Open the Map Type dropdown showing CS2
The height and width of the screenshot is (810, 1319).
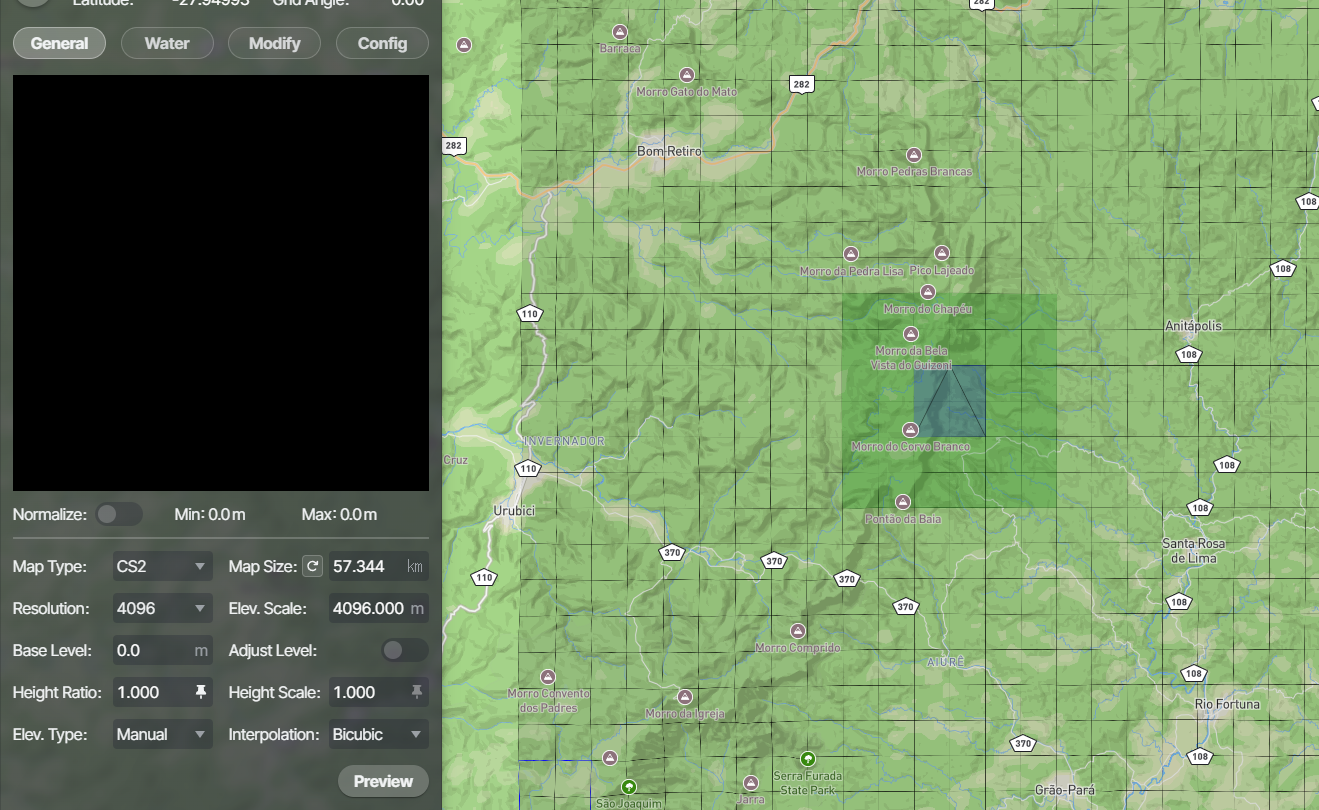coord(162,565)
